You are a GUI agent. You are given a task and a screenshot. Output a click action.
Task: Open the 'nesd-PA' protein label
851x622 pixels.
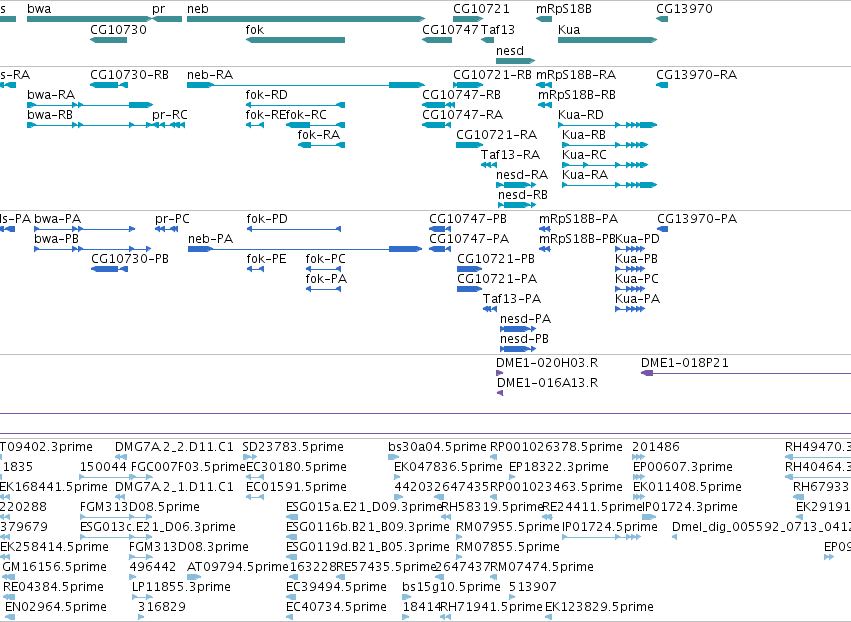[525, 320]
